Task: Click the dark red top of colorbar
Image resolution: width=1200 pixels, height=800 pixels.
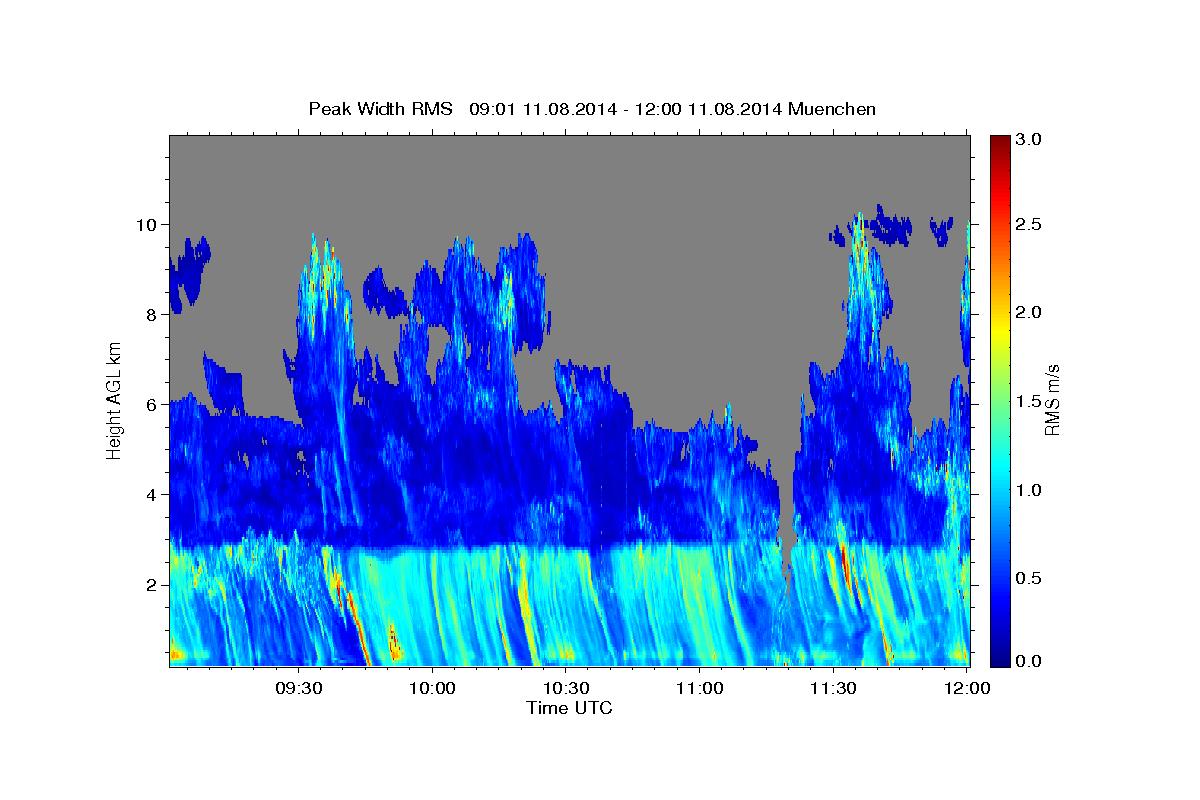Action: [999, 145]
